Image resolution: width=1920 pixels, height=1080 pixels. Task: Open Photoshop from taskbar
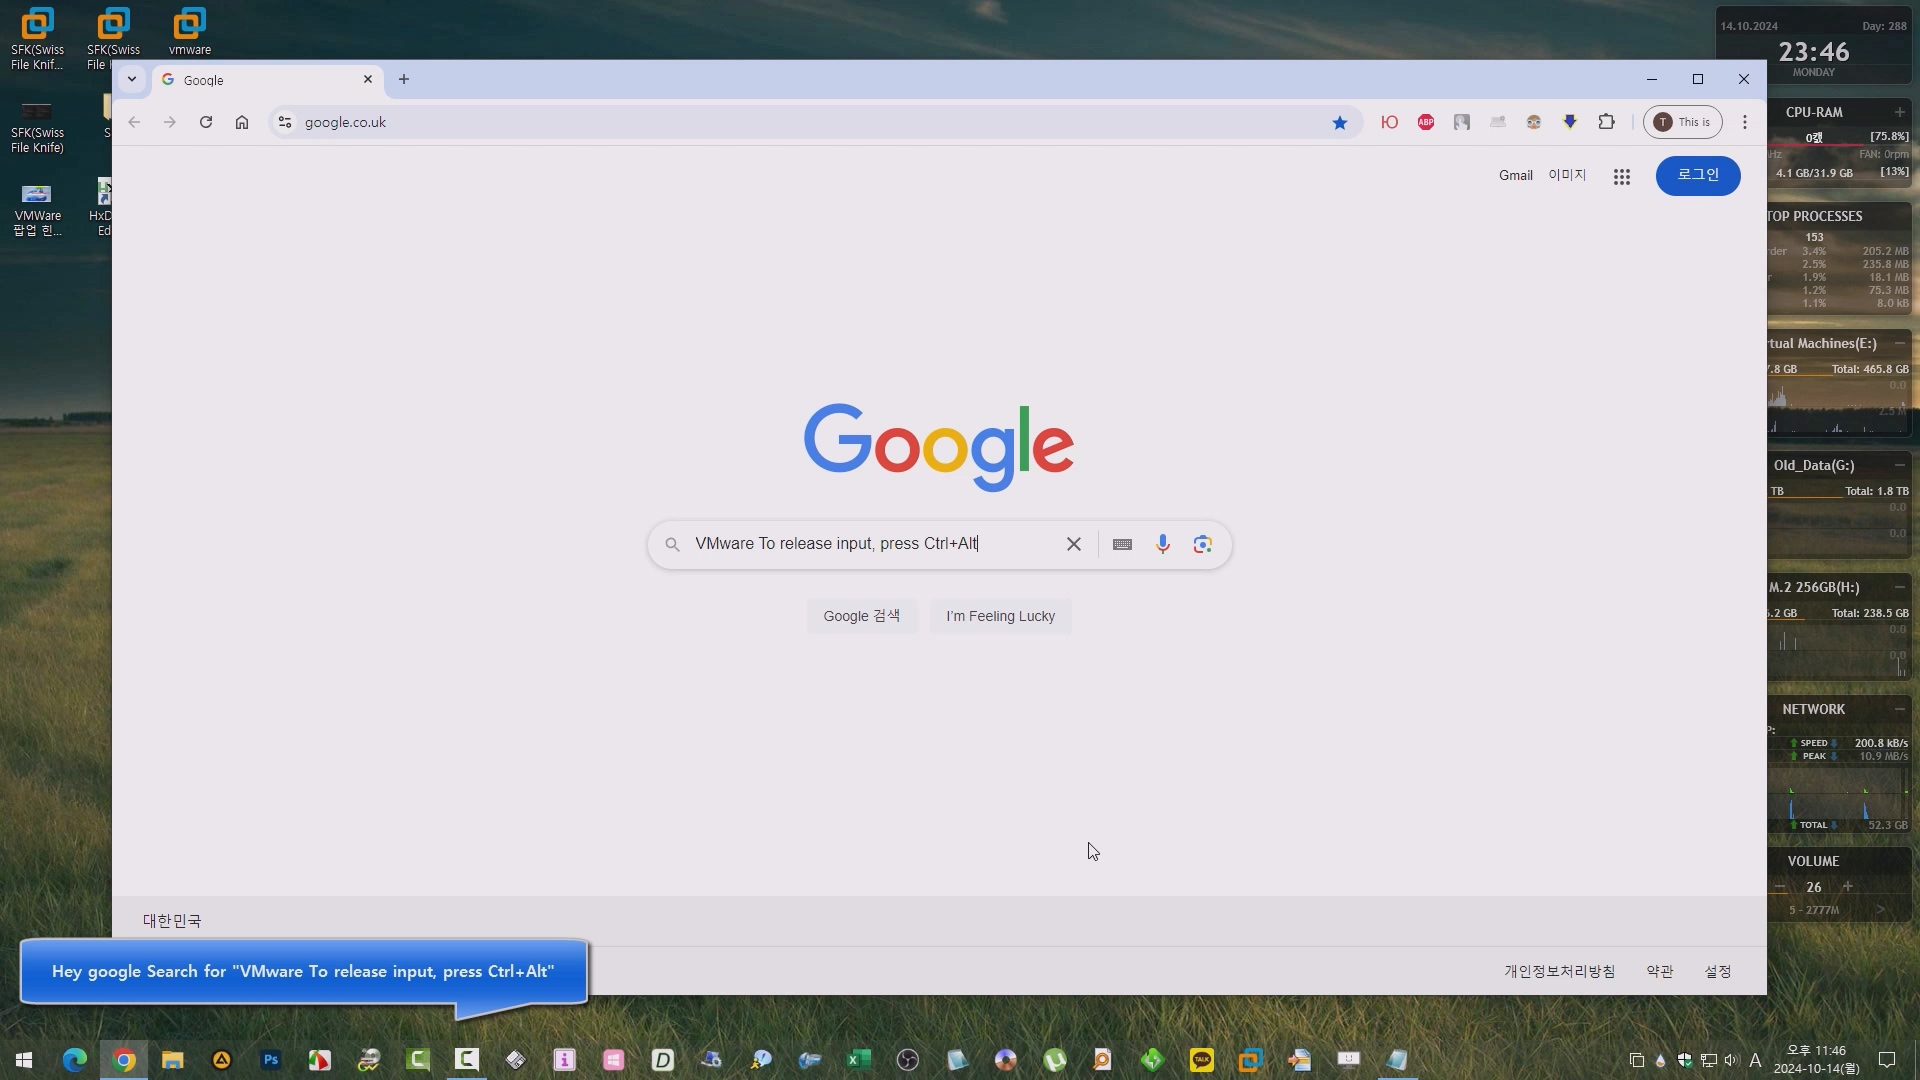(270, 1060)
